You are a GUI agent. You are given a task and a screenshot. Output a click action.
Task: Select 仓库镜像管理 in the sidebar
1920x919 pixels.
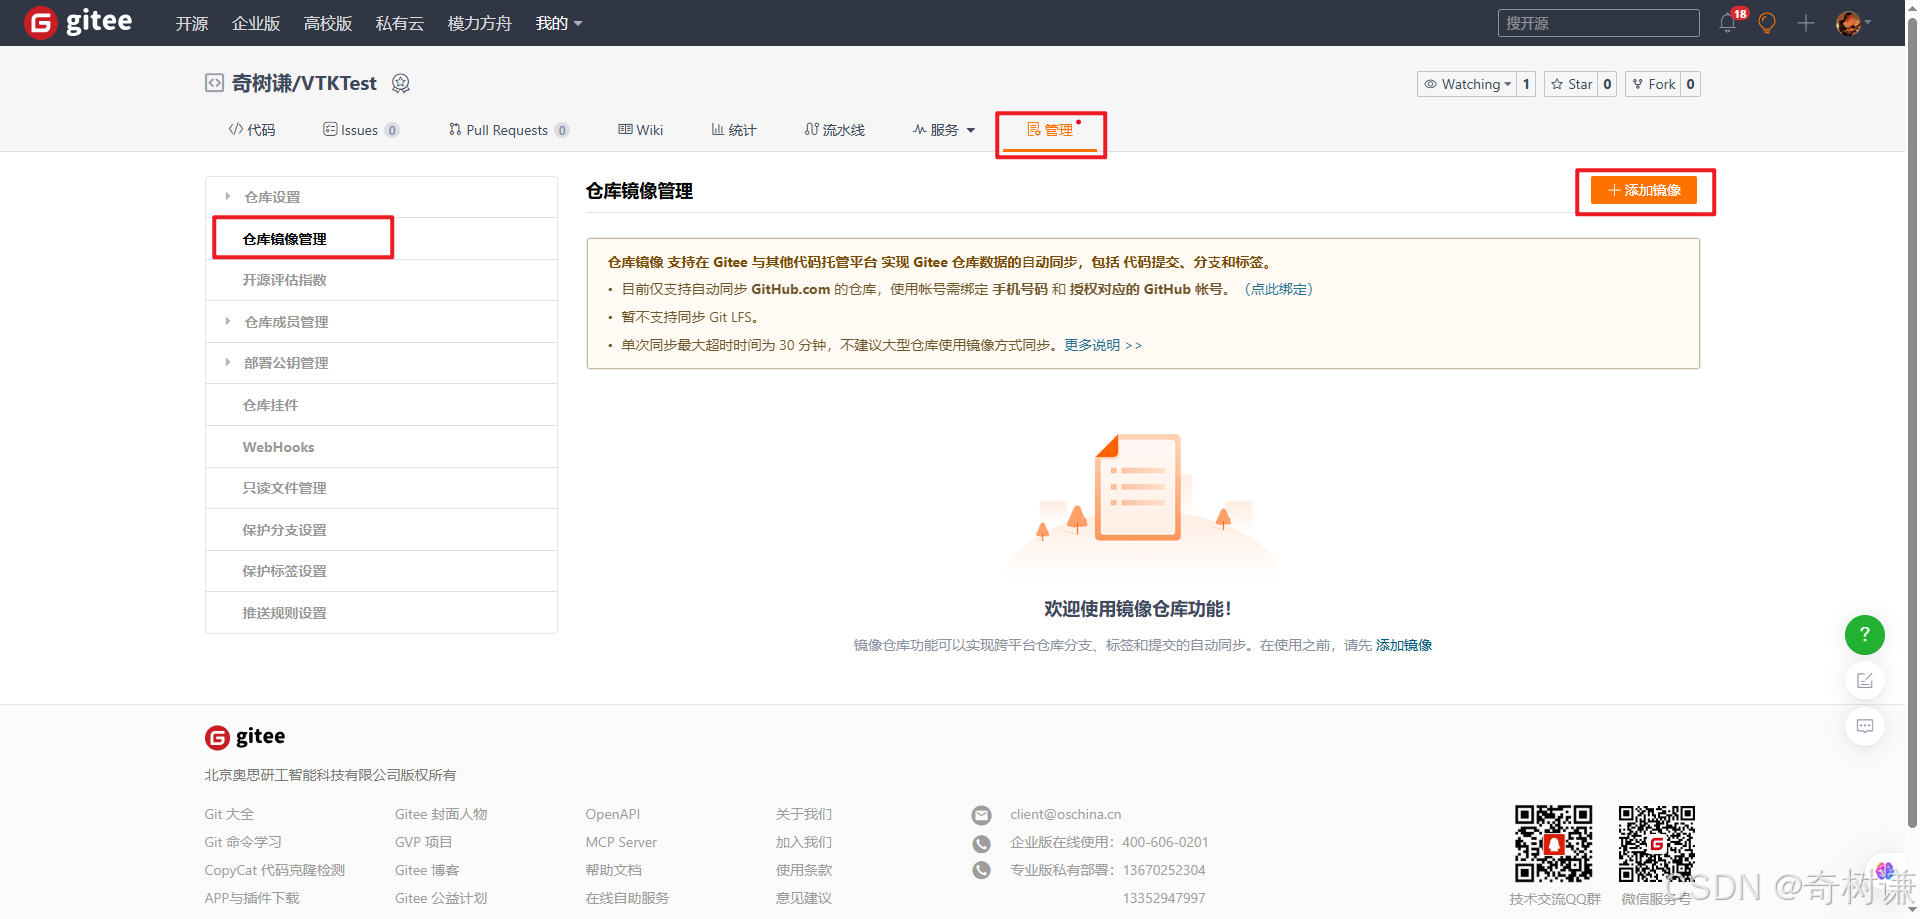381,239
